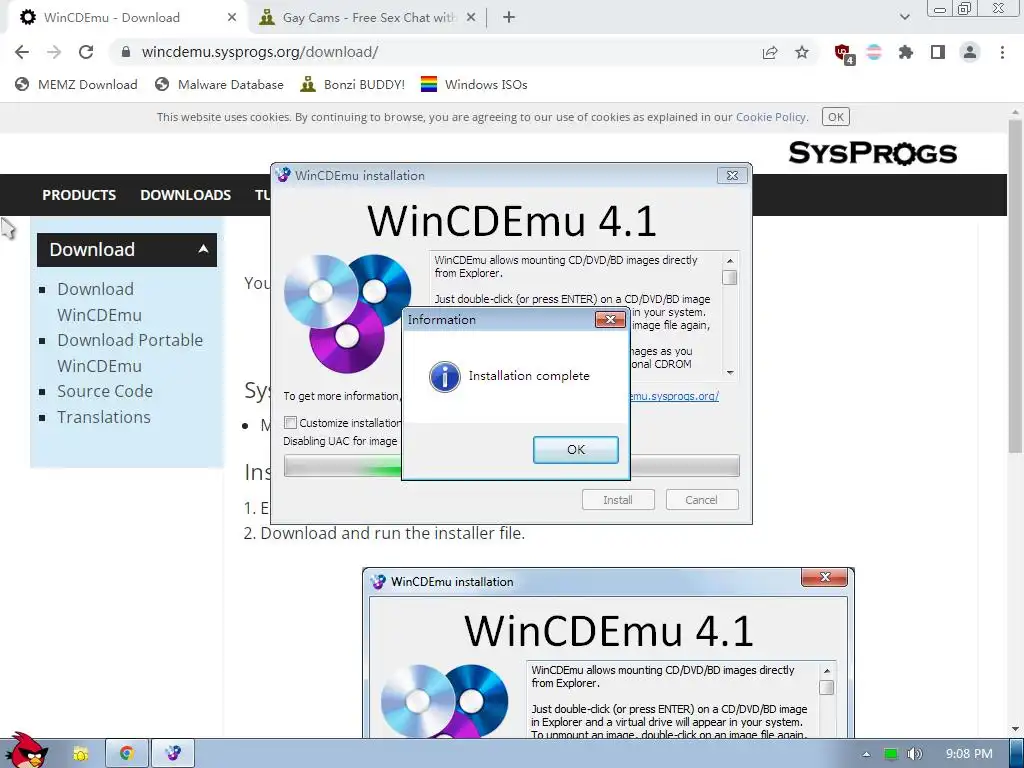Click the Information icon in the dialog

pyautogui.click(x=445, y=377)
